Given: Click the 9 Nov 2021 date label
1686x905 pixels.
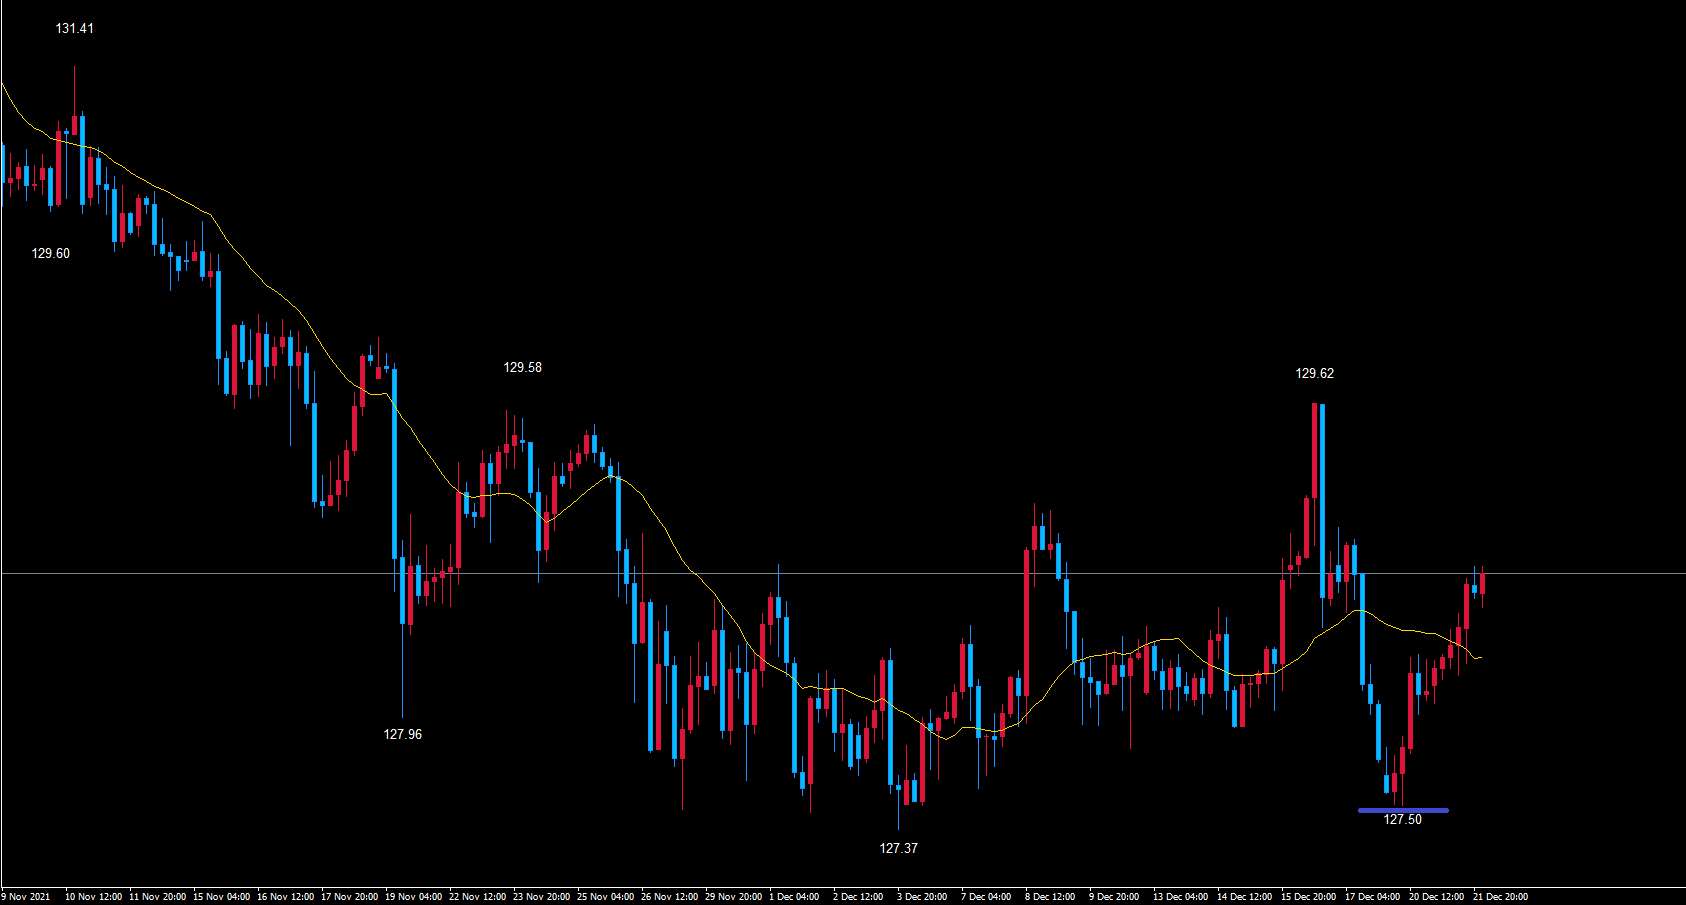Looking at the screenshot, I should tap(26, 896).
